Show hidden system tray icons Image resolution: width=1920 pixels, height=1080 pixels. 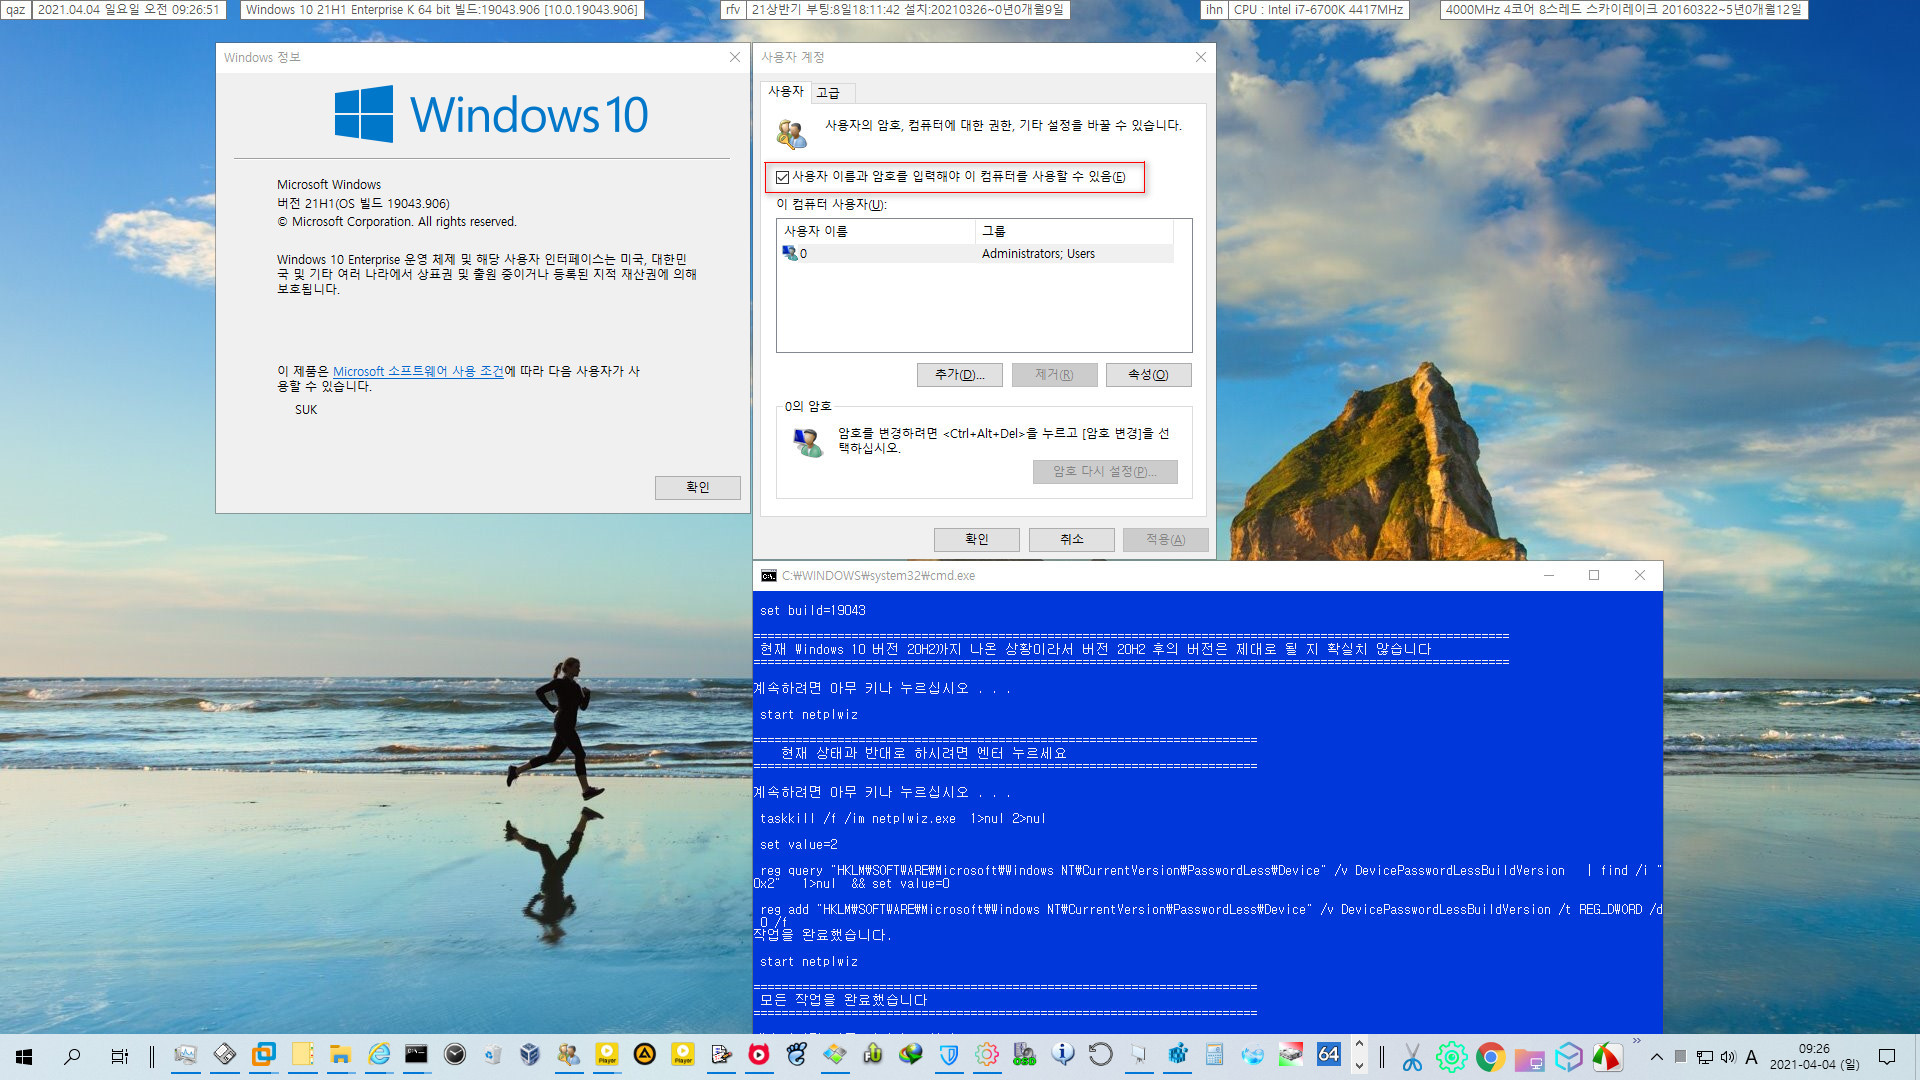point(1657,1057)
